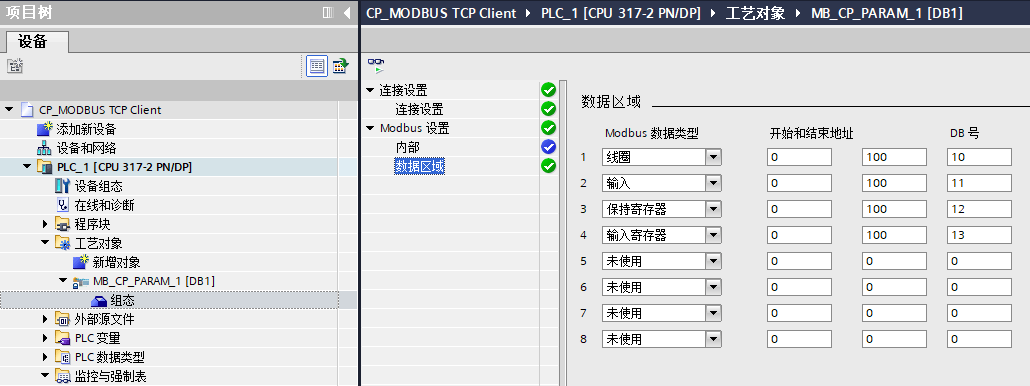Screen dimensions: 1030x386
Task: Click green checkmark beside Modbus 设置
Action: tap(548, 128)
